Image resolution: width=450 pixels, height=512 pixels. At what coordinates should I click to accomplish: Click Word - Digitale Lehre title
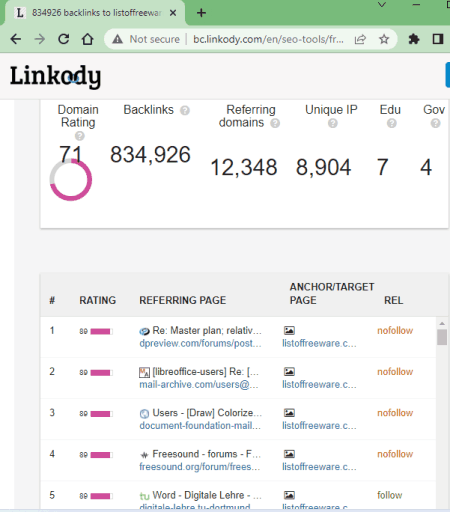tap(207, 495)
